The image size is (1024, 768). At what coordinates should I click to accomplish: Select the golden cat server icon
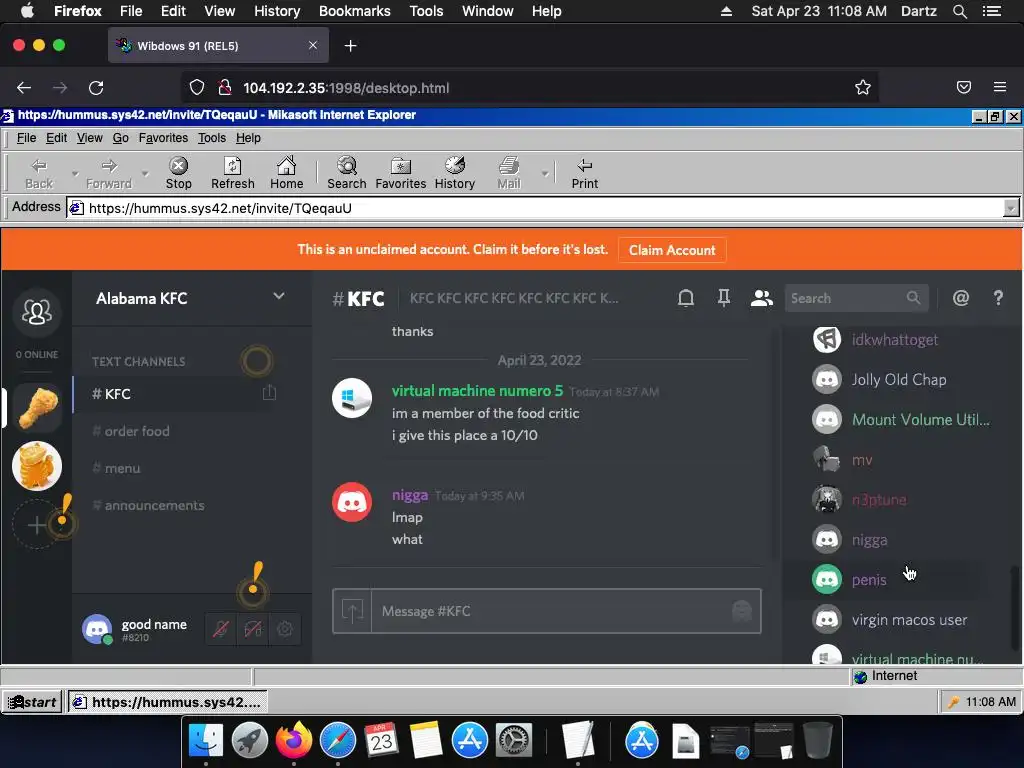37,466
